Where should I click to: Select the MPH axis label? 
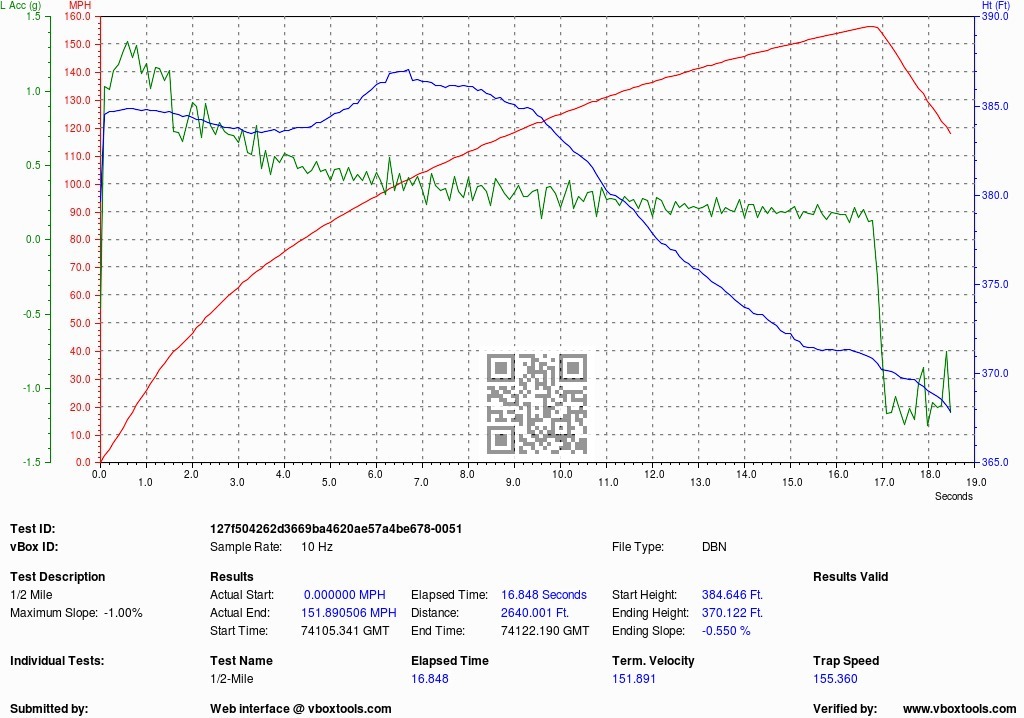click(79, 6)
